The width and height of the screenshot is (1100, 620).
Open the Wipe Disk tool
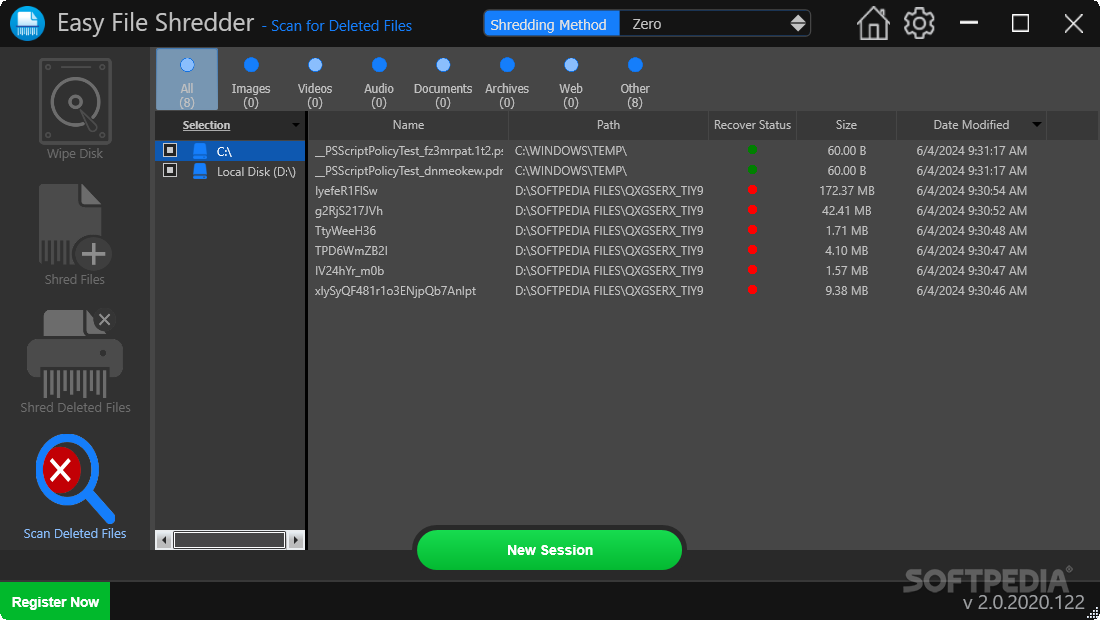pos(75,109)
